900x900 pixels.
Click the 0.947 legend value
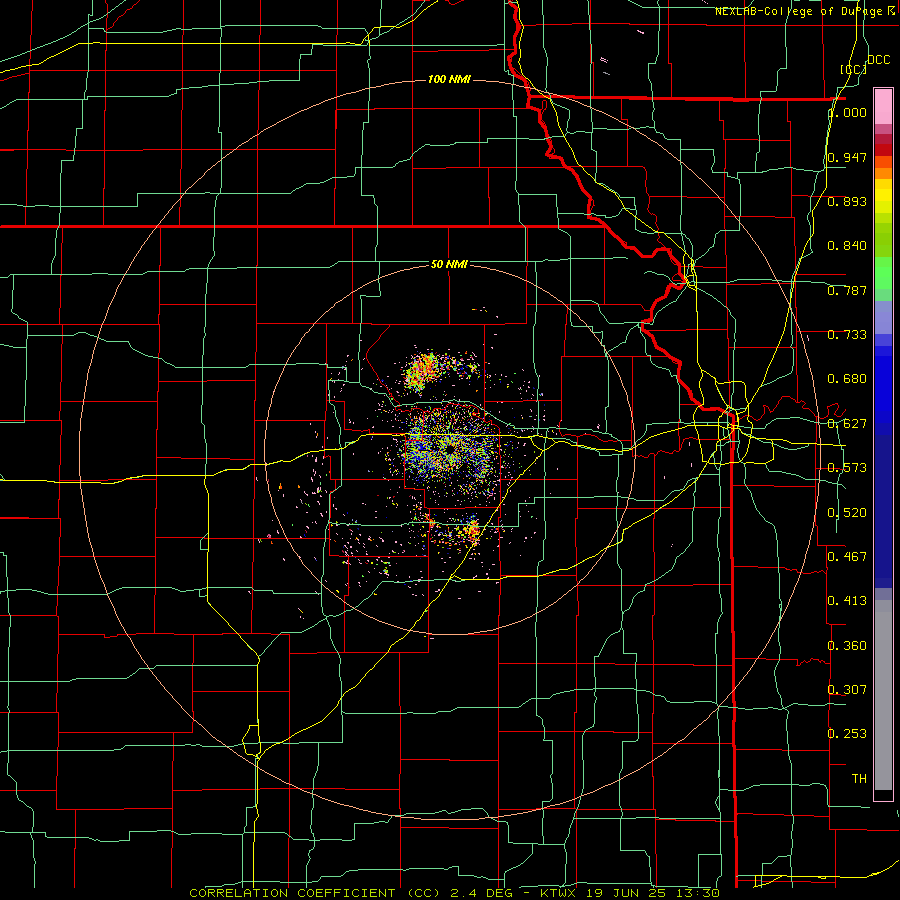847,157
